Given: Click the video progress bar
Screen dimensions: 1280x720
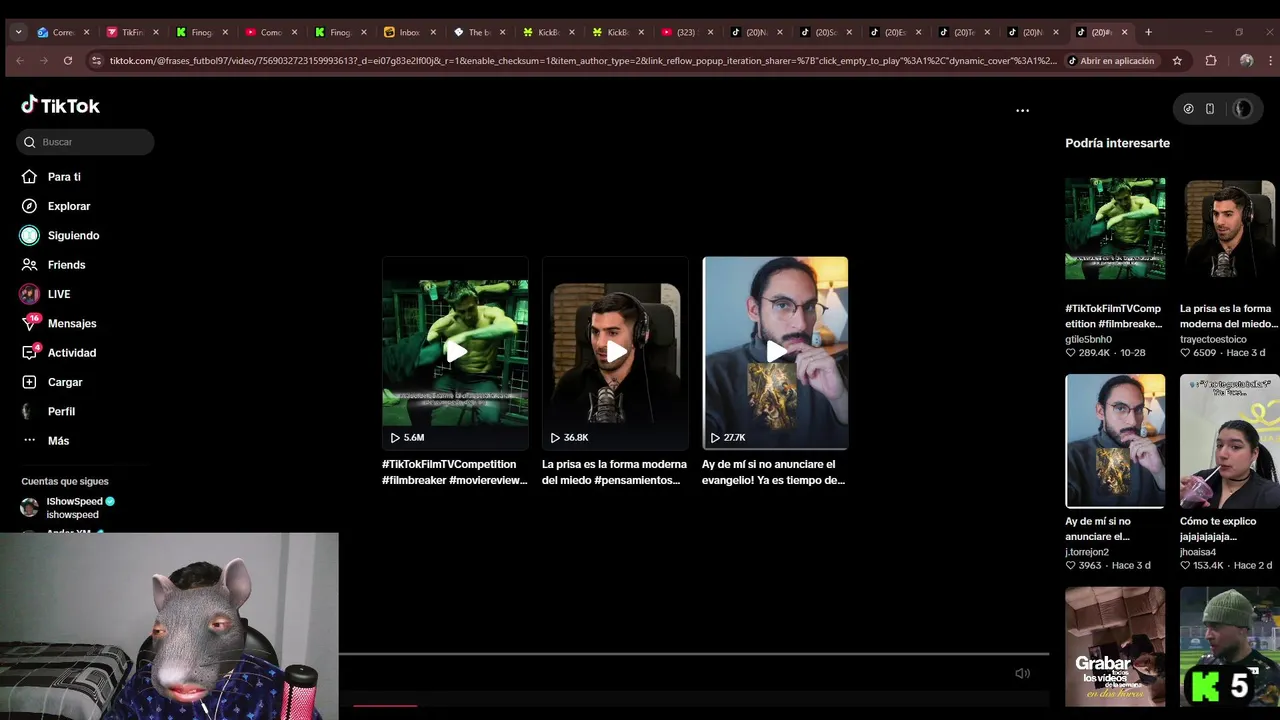Looking at the screenshot, I should point(694,654).
